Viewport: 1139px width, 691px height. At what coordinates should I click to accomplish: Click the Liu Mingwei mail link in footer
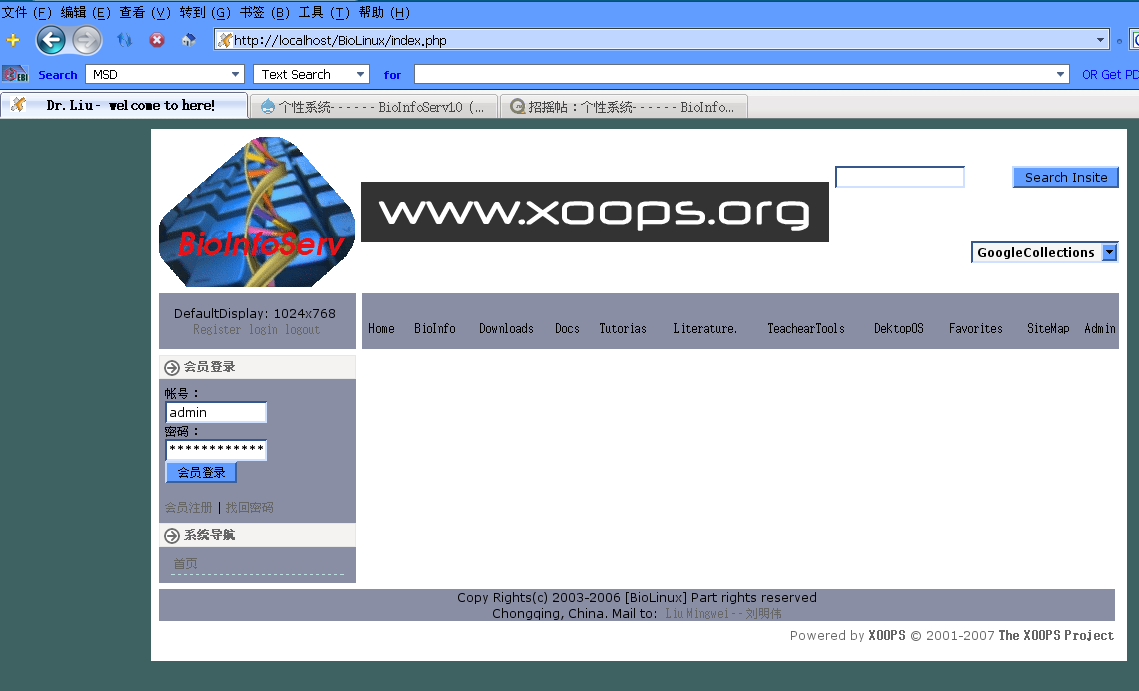[x=723, y=614]
